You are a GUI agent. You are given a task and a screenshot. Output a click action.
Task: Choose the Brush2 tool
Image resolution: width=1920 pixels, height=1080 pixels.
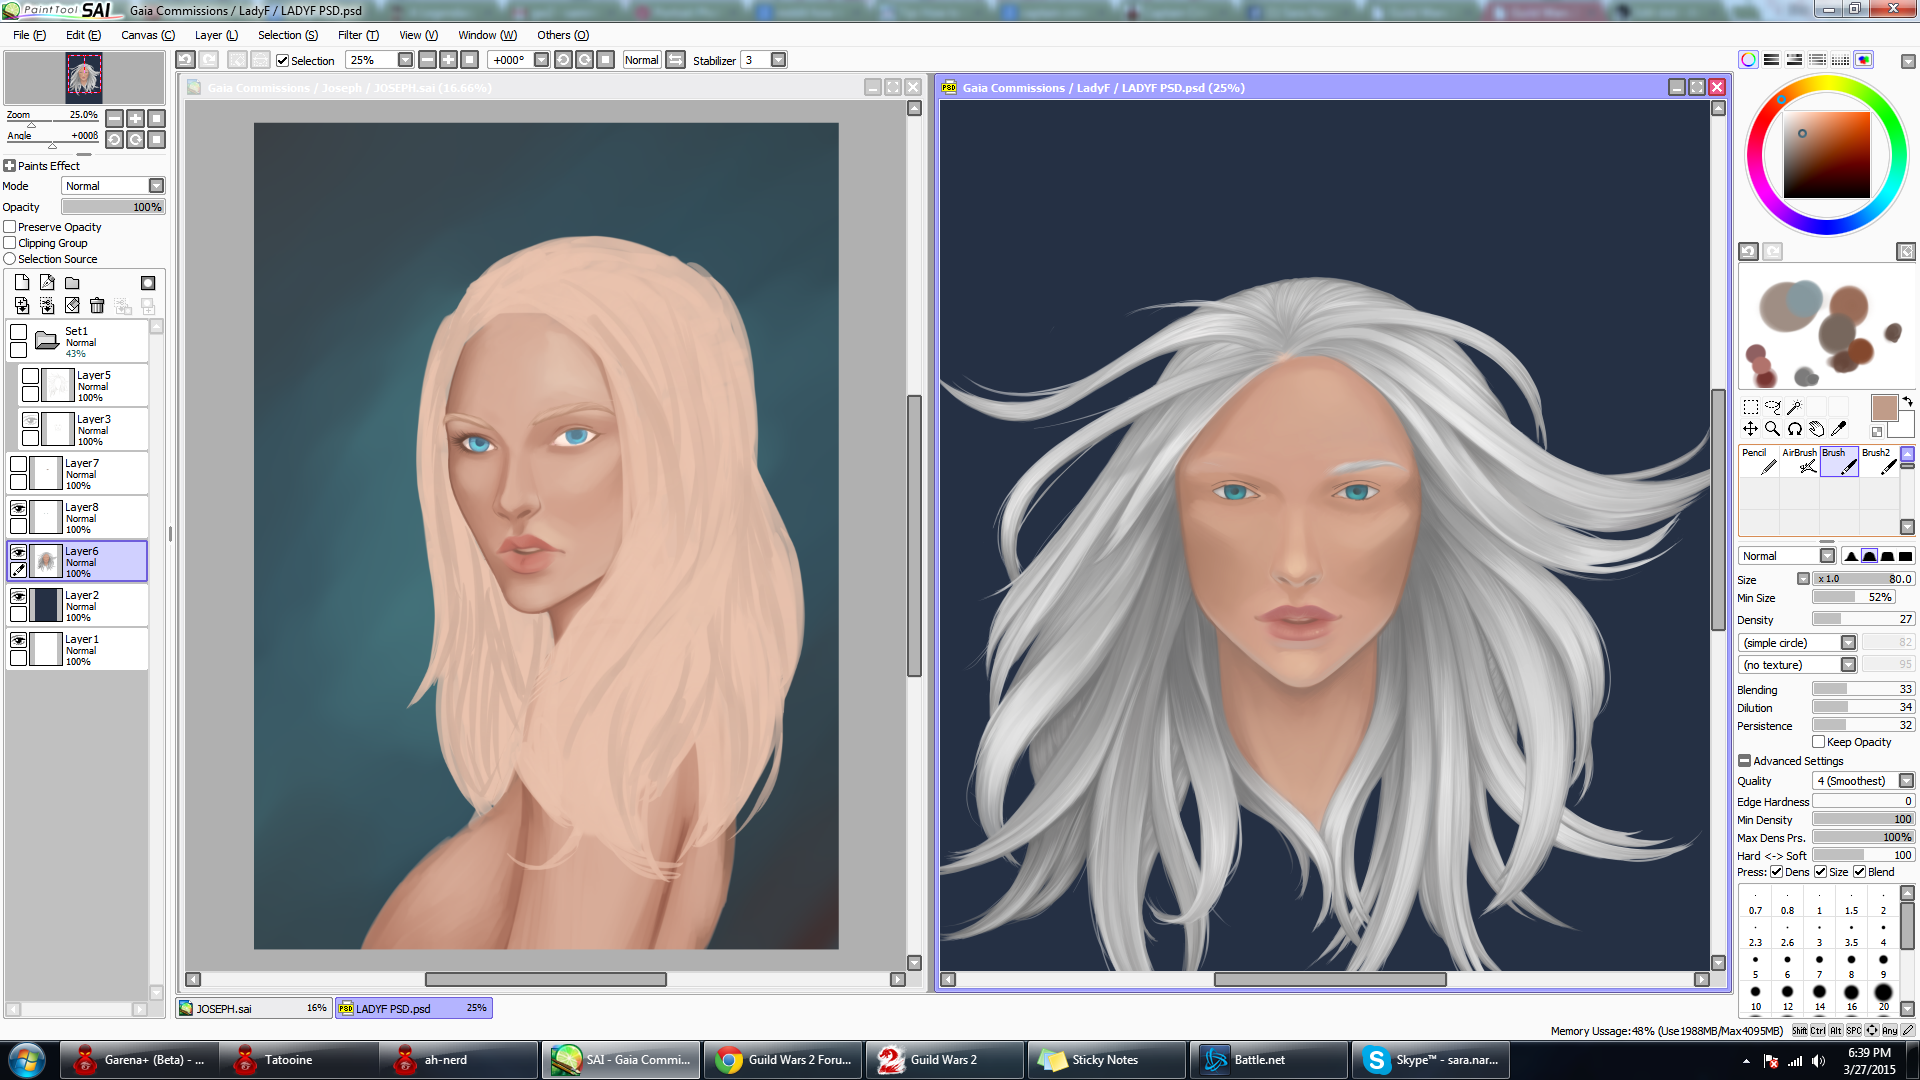tap(1879, 461)
